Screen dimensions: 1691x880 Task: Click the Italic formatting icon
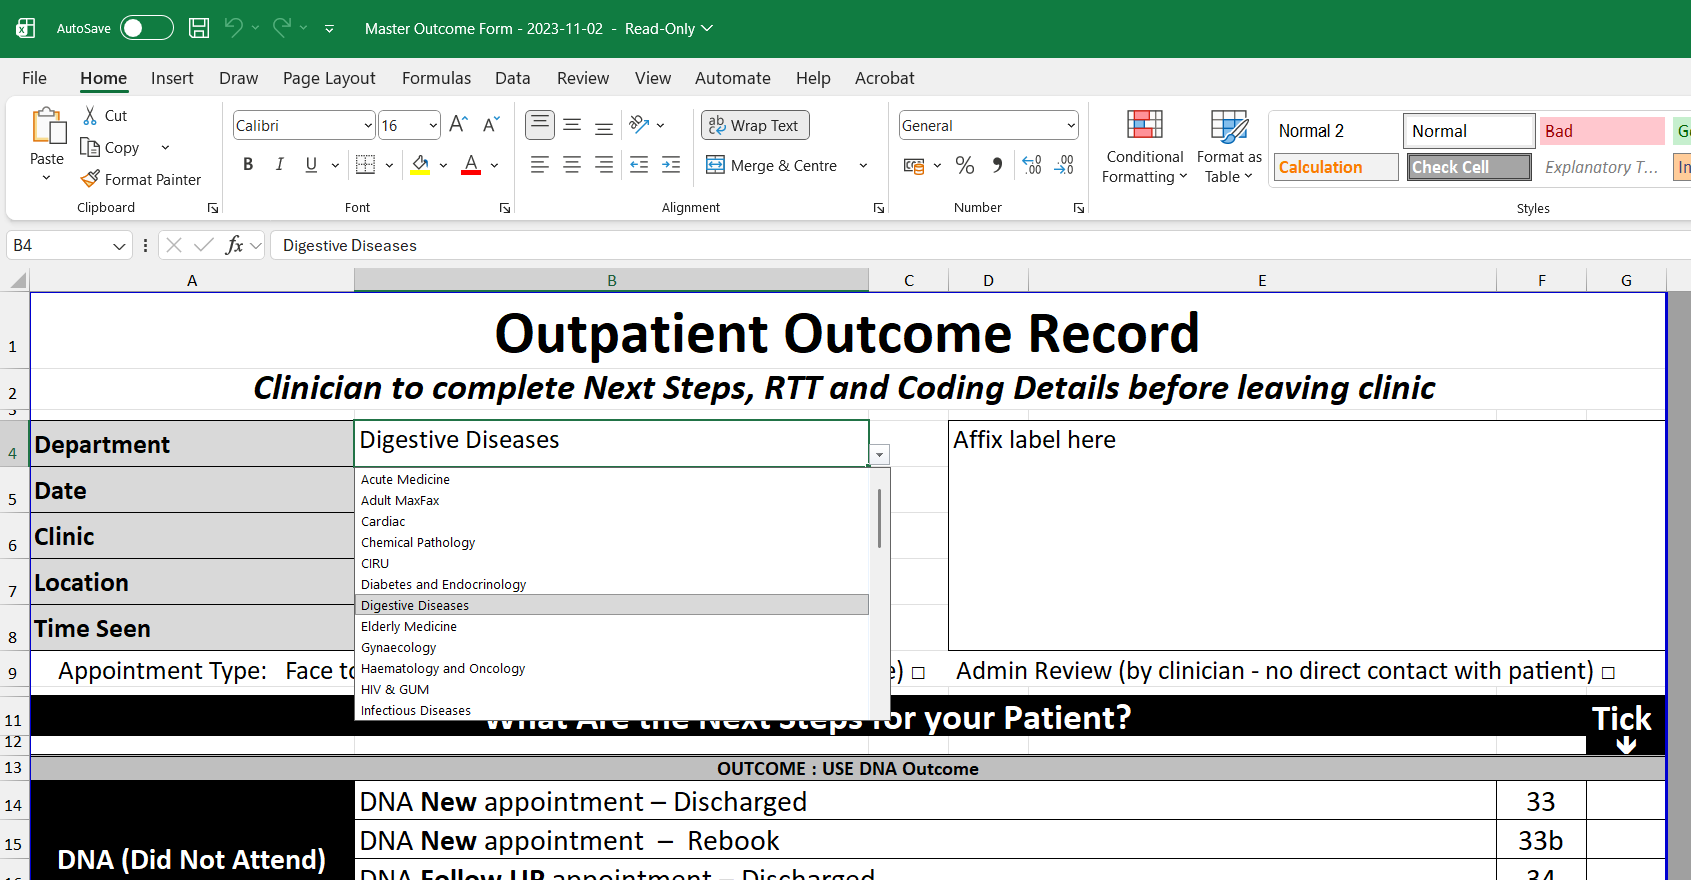pos(280,165)
